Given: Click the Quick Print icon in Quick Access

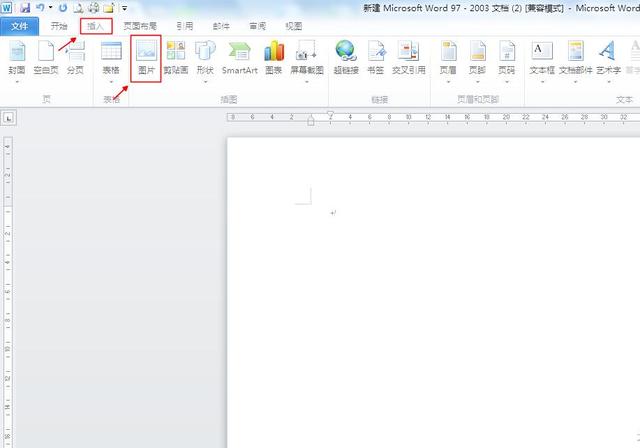Looking at the screenshot, I should (x=93, y=7).
